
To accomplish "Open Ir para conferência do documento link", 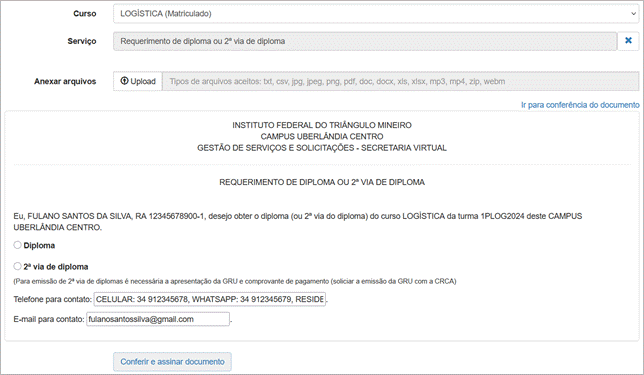I will [580, 105].
